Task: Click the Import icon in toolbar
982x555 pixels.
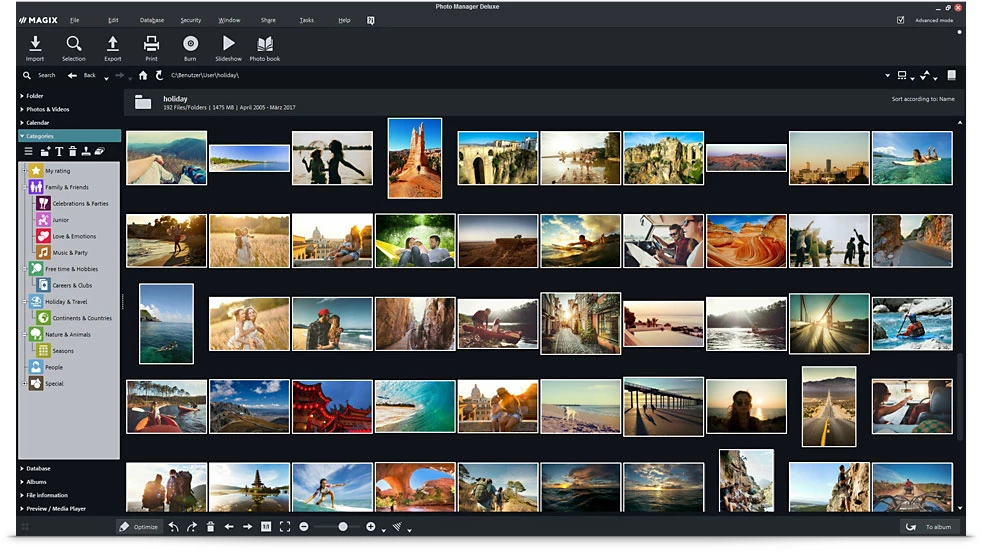Action: (35, 47)
